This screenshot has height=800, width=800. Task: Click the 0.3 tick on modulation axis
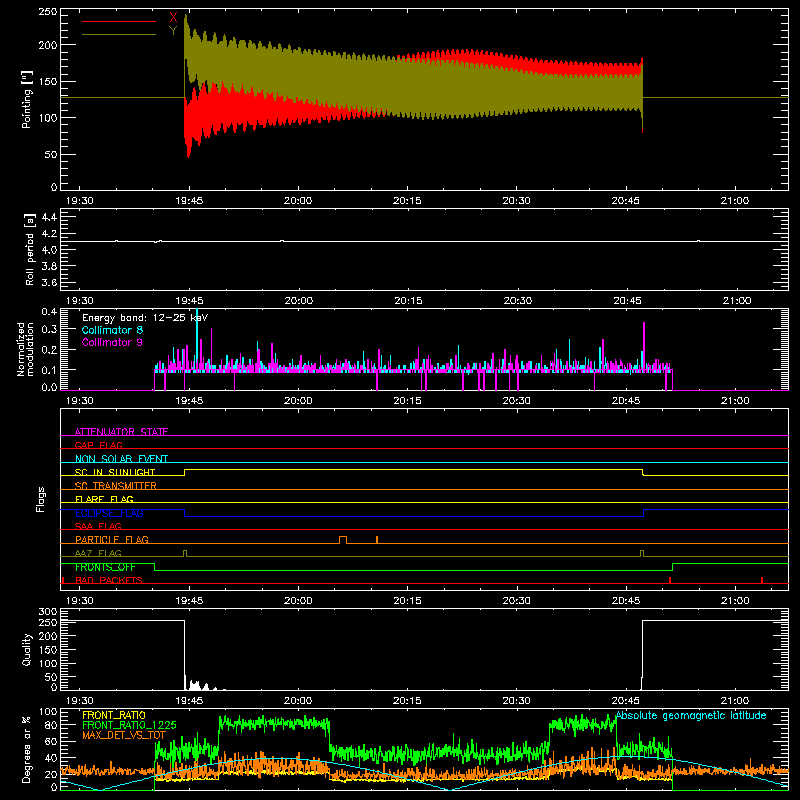tap(49, 330)
